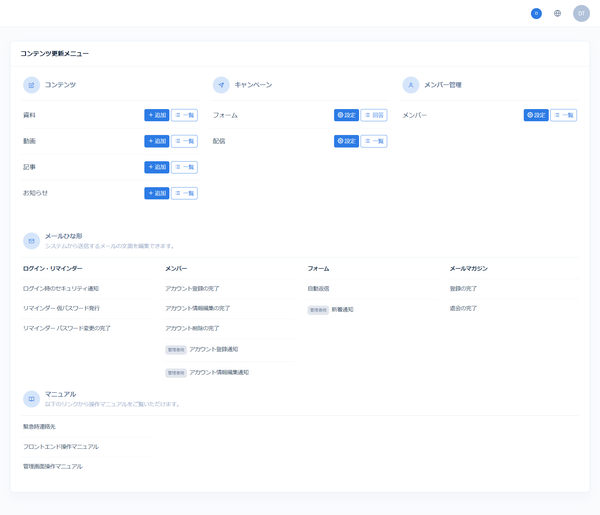600x515 pixels.
Task: Open 管理画面操作マニュアル link
Action: (x=53, y=466)
